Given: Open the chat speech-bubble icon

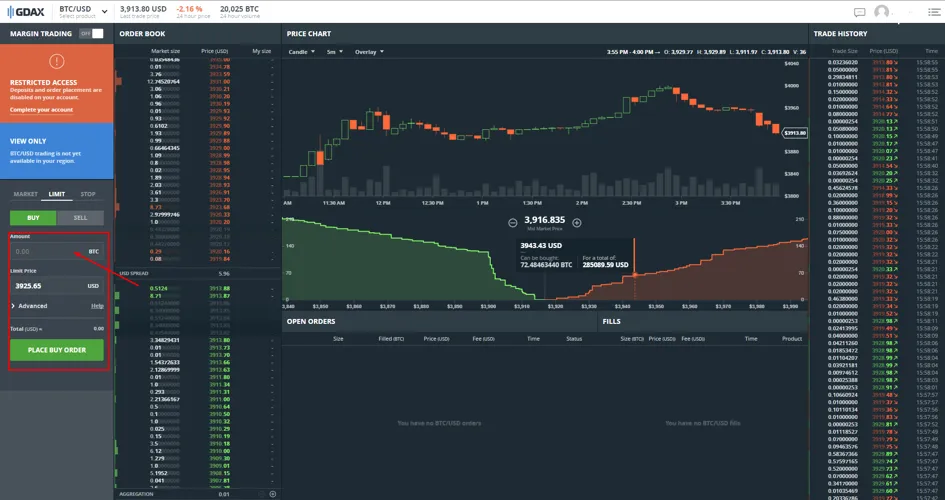Looking at the screenshot, I should (859, 12).
